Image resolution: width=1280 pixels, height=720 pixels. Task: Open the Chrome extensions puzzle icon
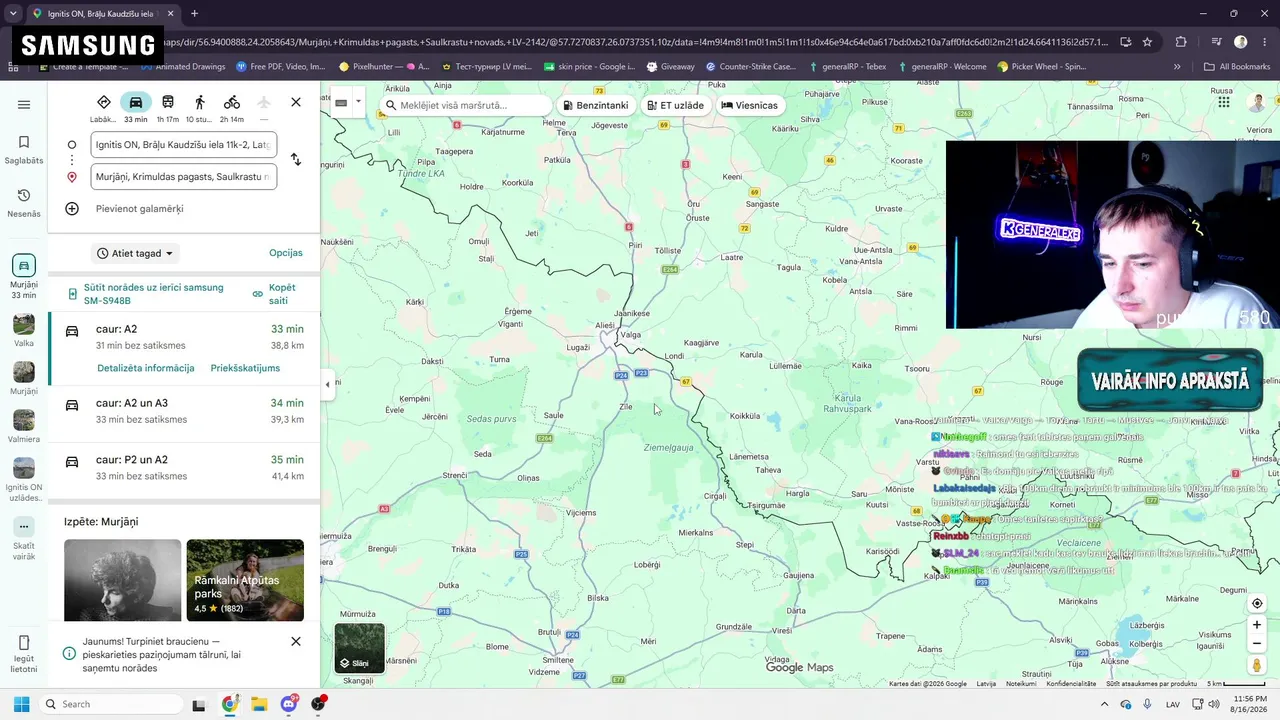coord(1181,42)
